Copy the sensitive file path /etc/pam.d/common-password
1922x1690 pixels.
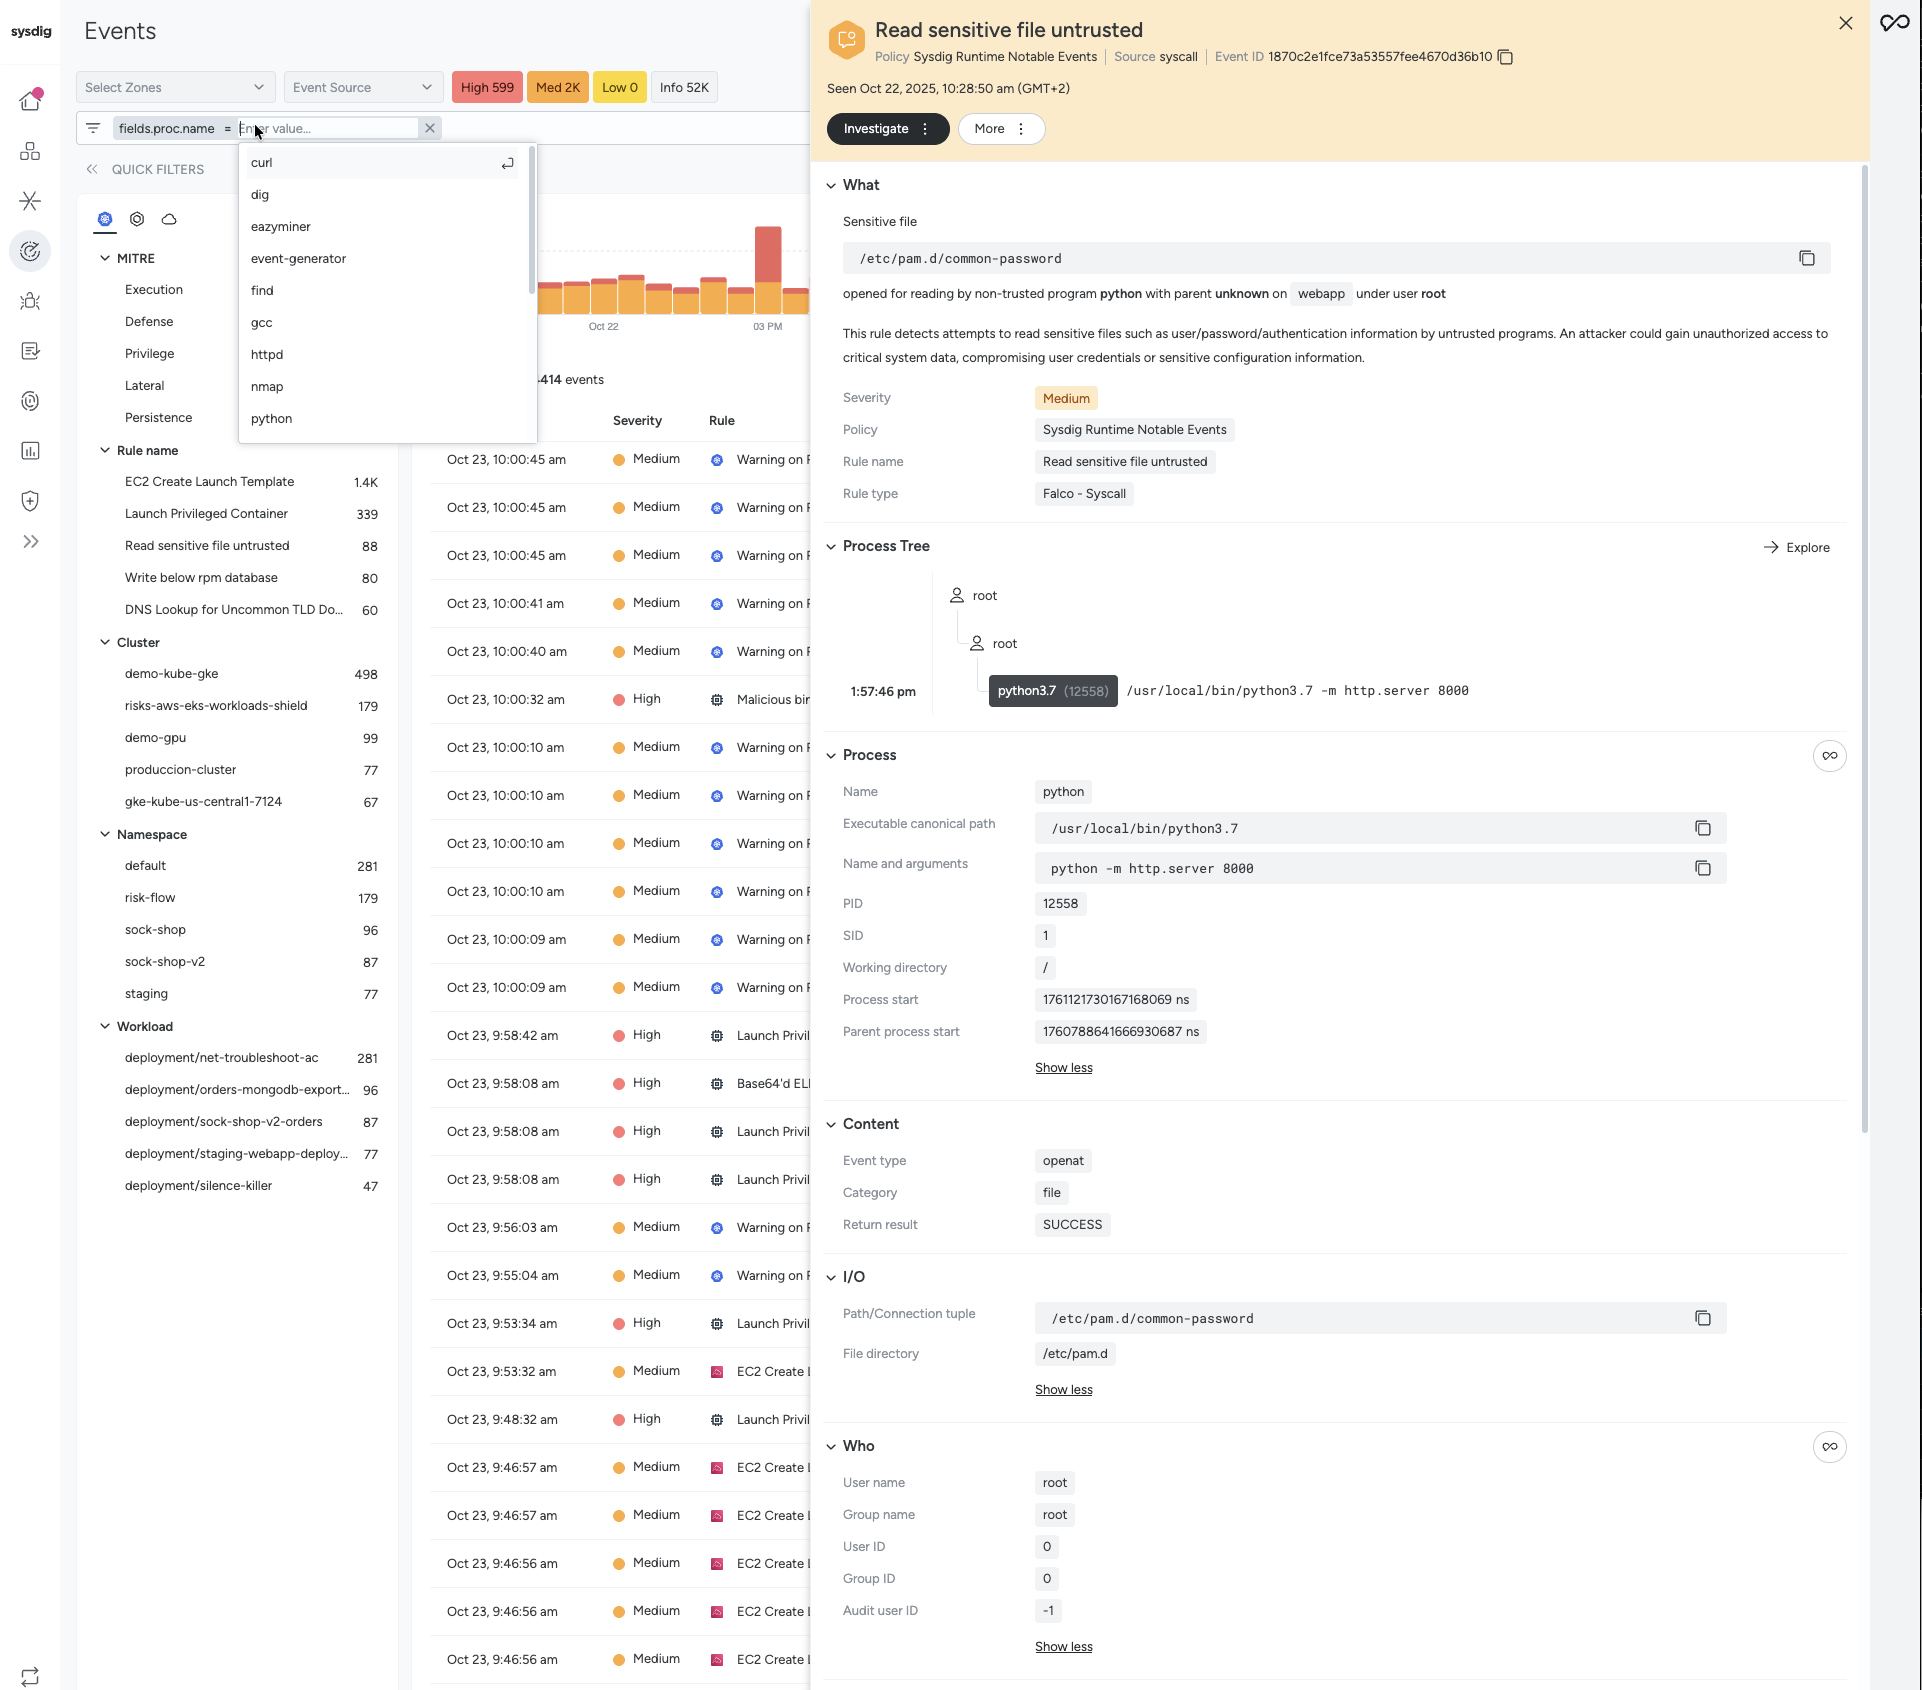(x=1806, y=259)
